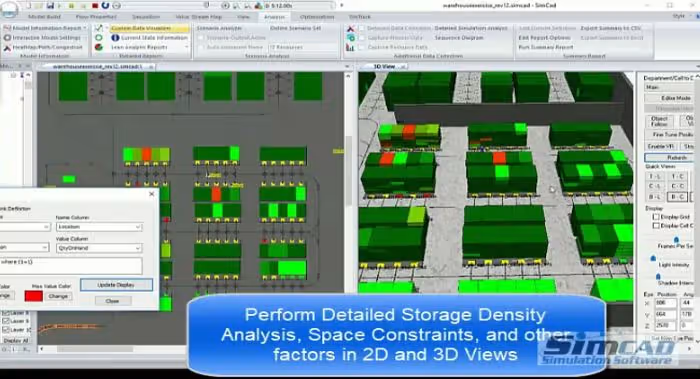Viewport: 700px width, 379px height.
Task: Click the red Max Value Color swatch
Action: tap(33, 296)
